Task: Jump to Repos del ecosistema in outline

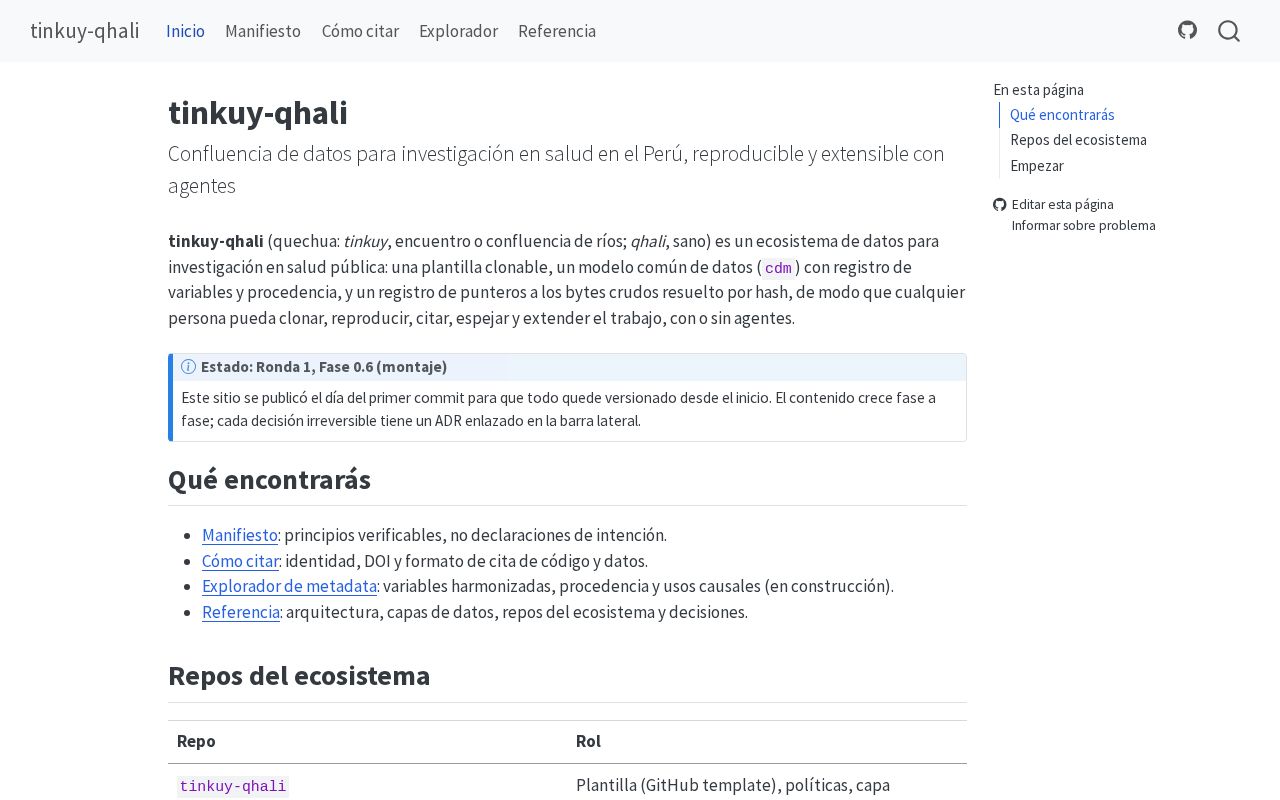Action: [1078, 140]
